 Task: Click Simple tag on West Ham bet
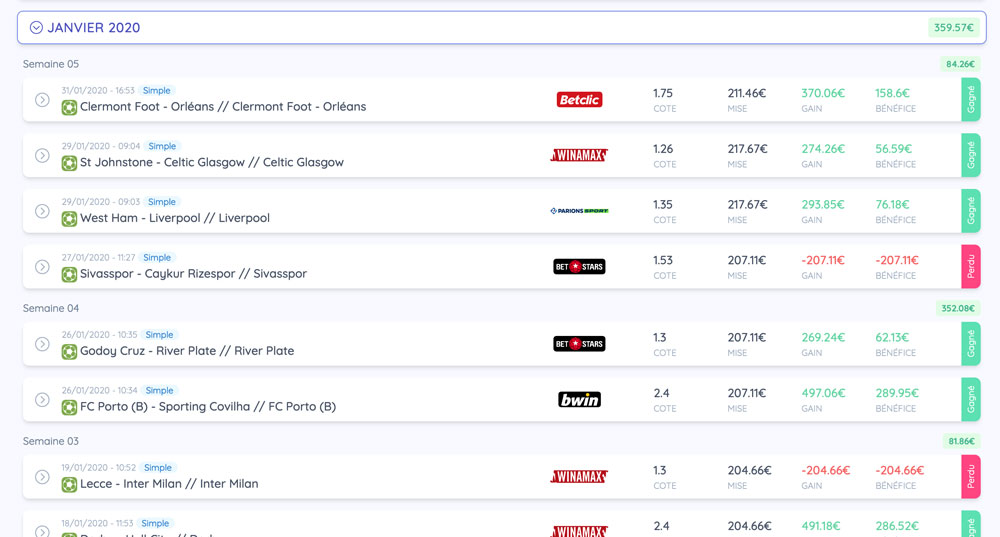click(x=161, y=202)
